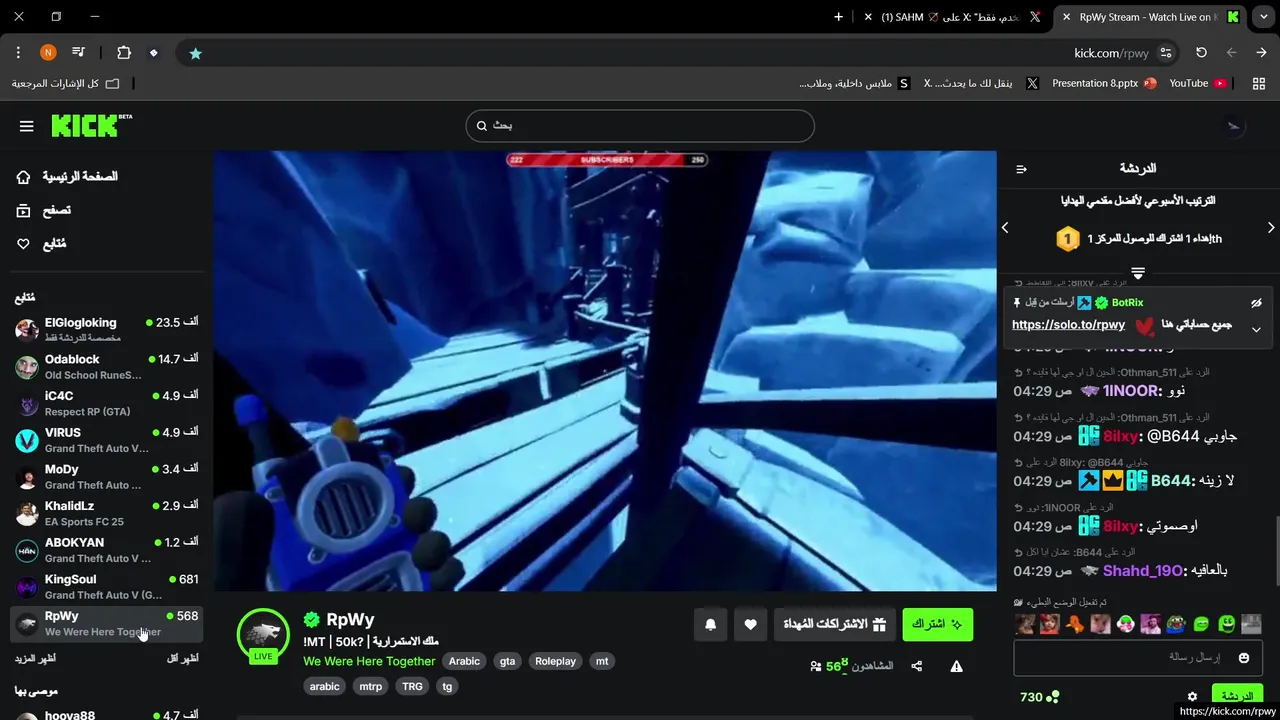Open the home page sidebar icon

[24, 177]
